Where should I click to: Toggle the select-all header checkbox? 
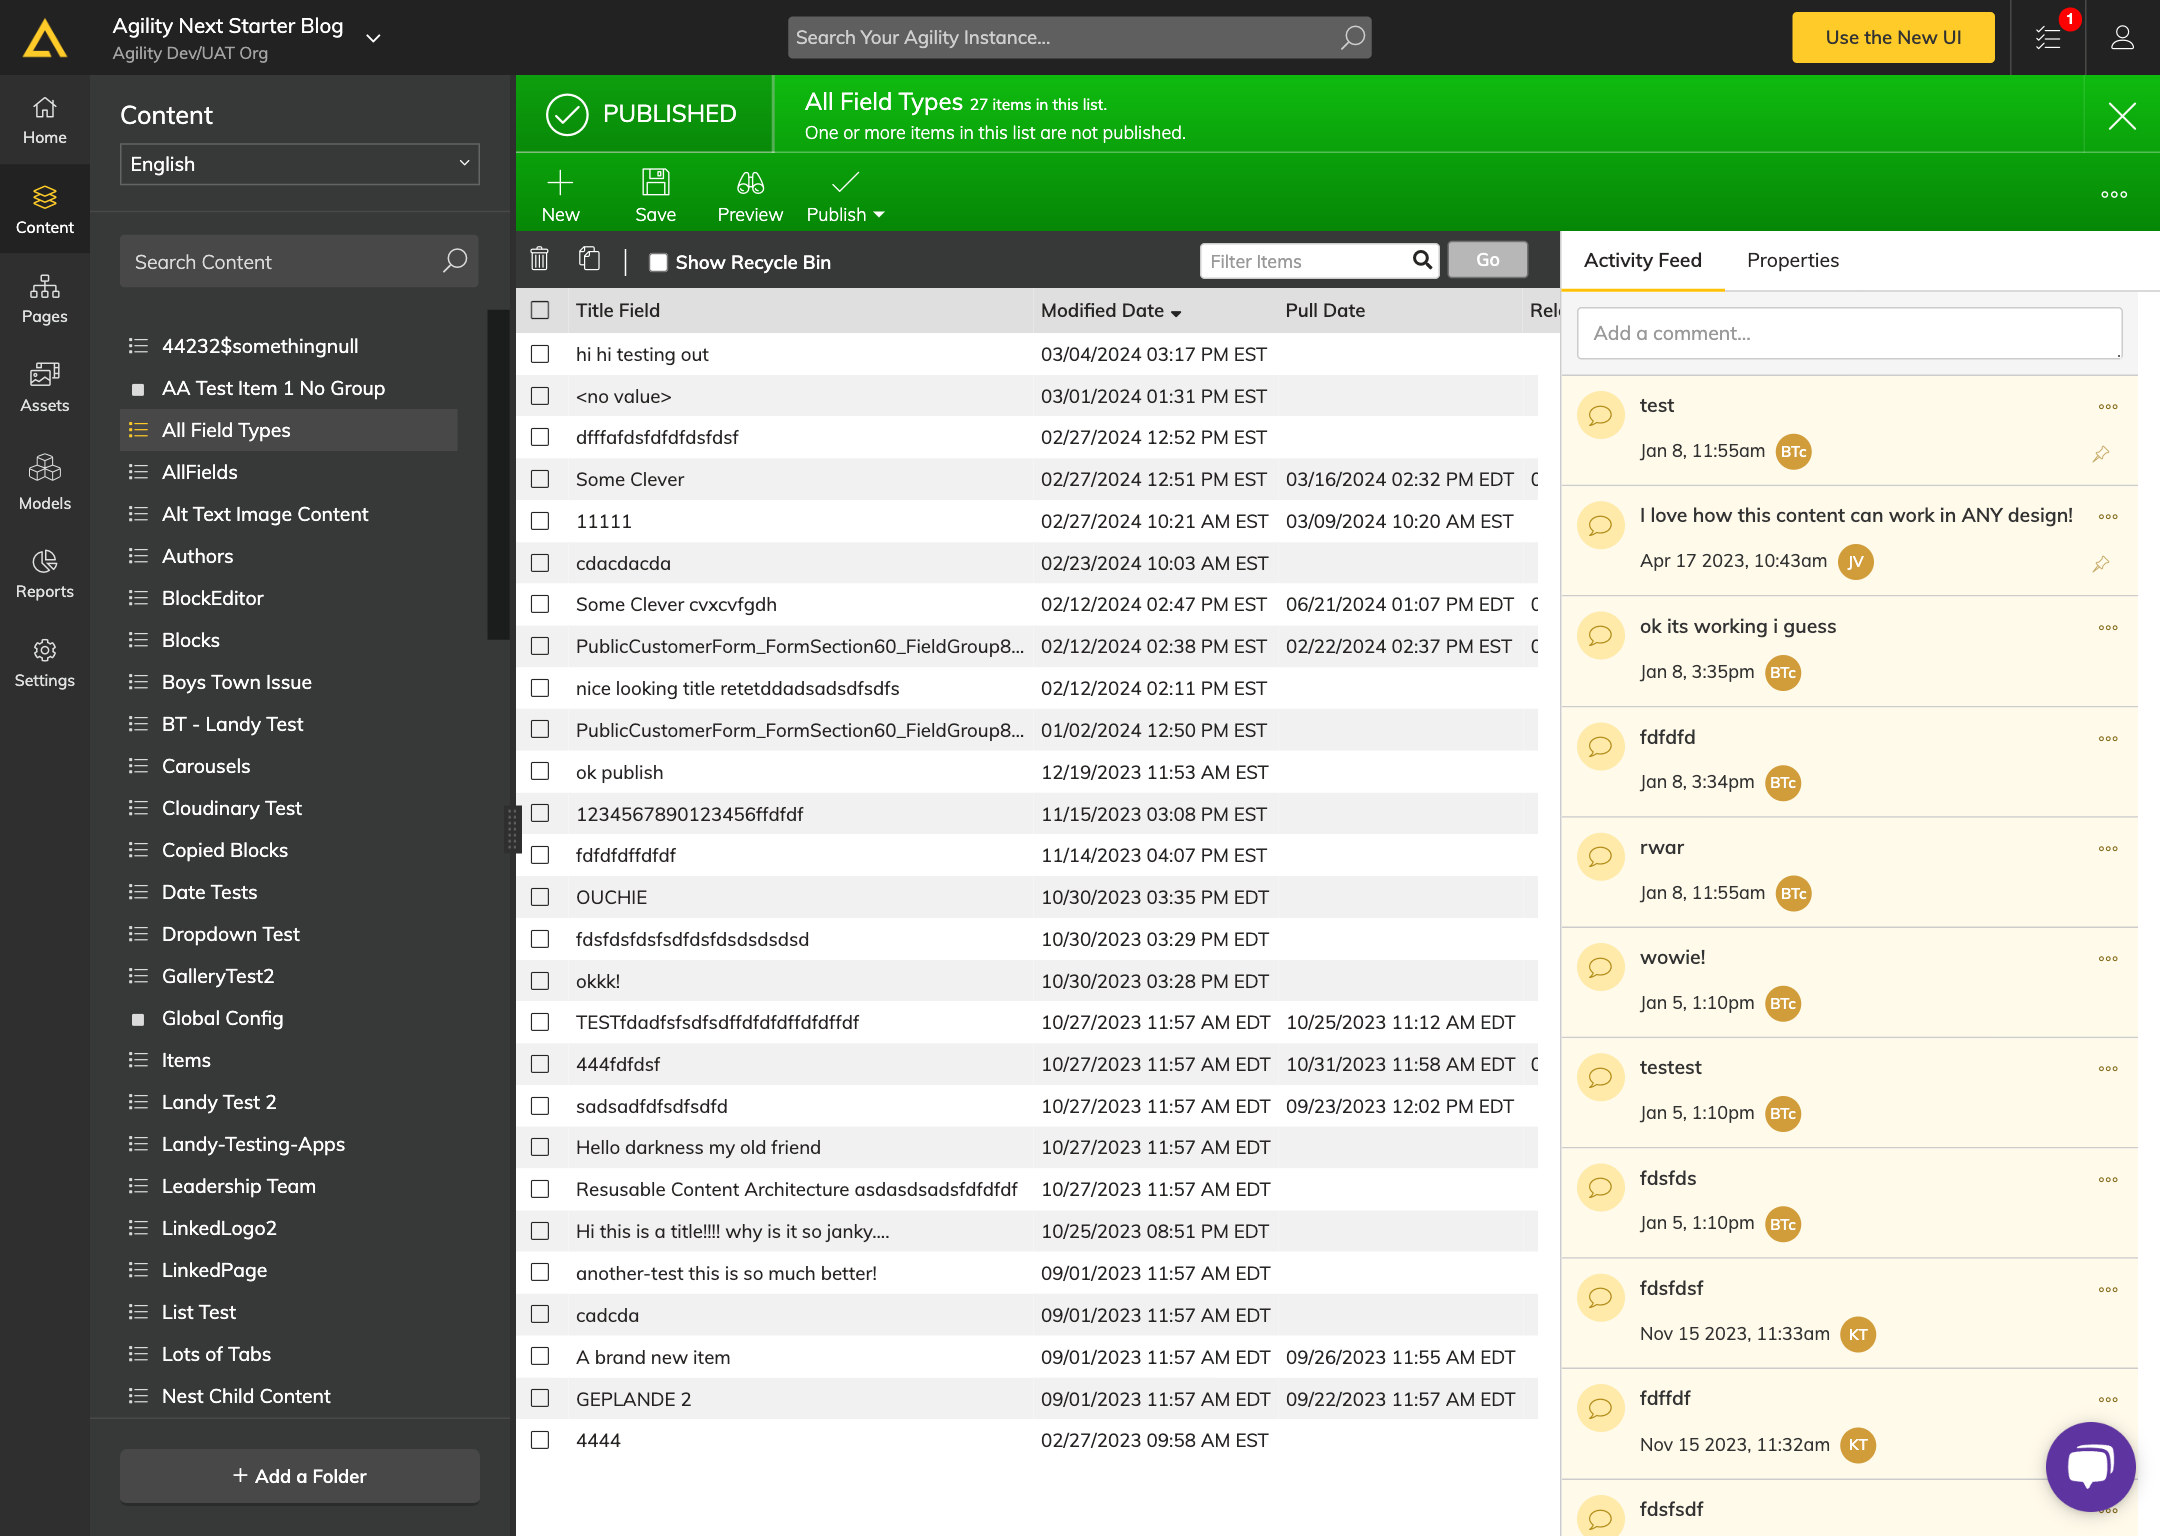point(540,310)
